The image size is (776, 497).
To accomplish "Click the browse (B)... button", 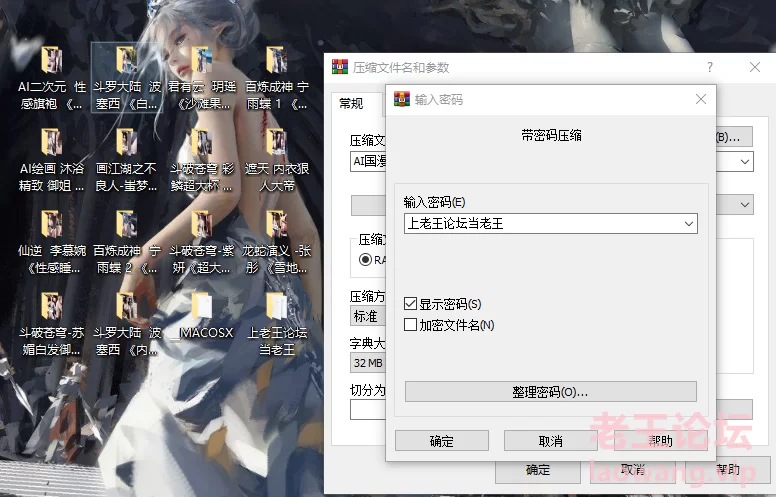I will pos(734,137).
